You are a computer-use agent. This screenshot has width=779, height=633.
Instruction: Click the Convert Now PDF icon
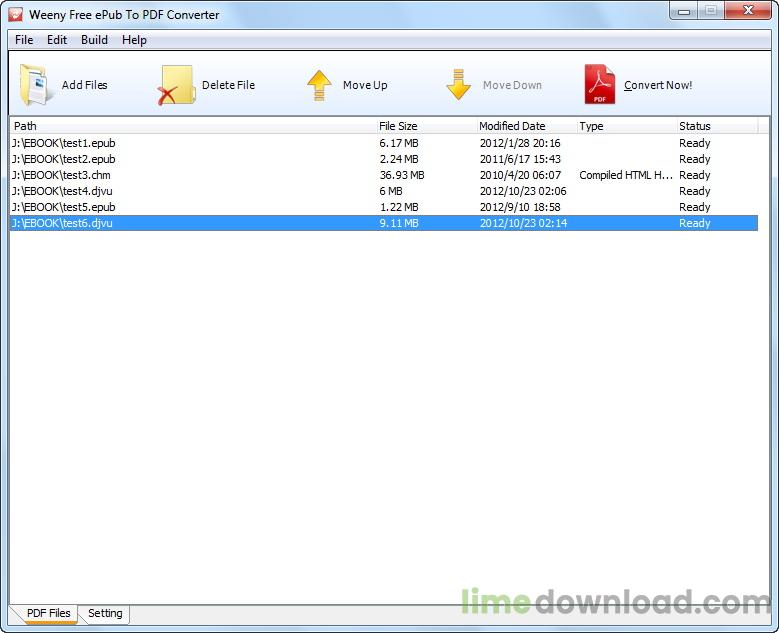click(x=599, y=85)
